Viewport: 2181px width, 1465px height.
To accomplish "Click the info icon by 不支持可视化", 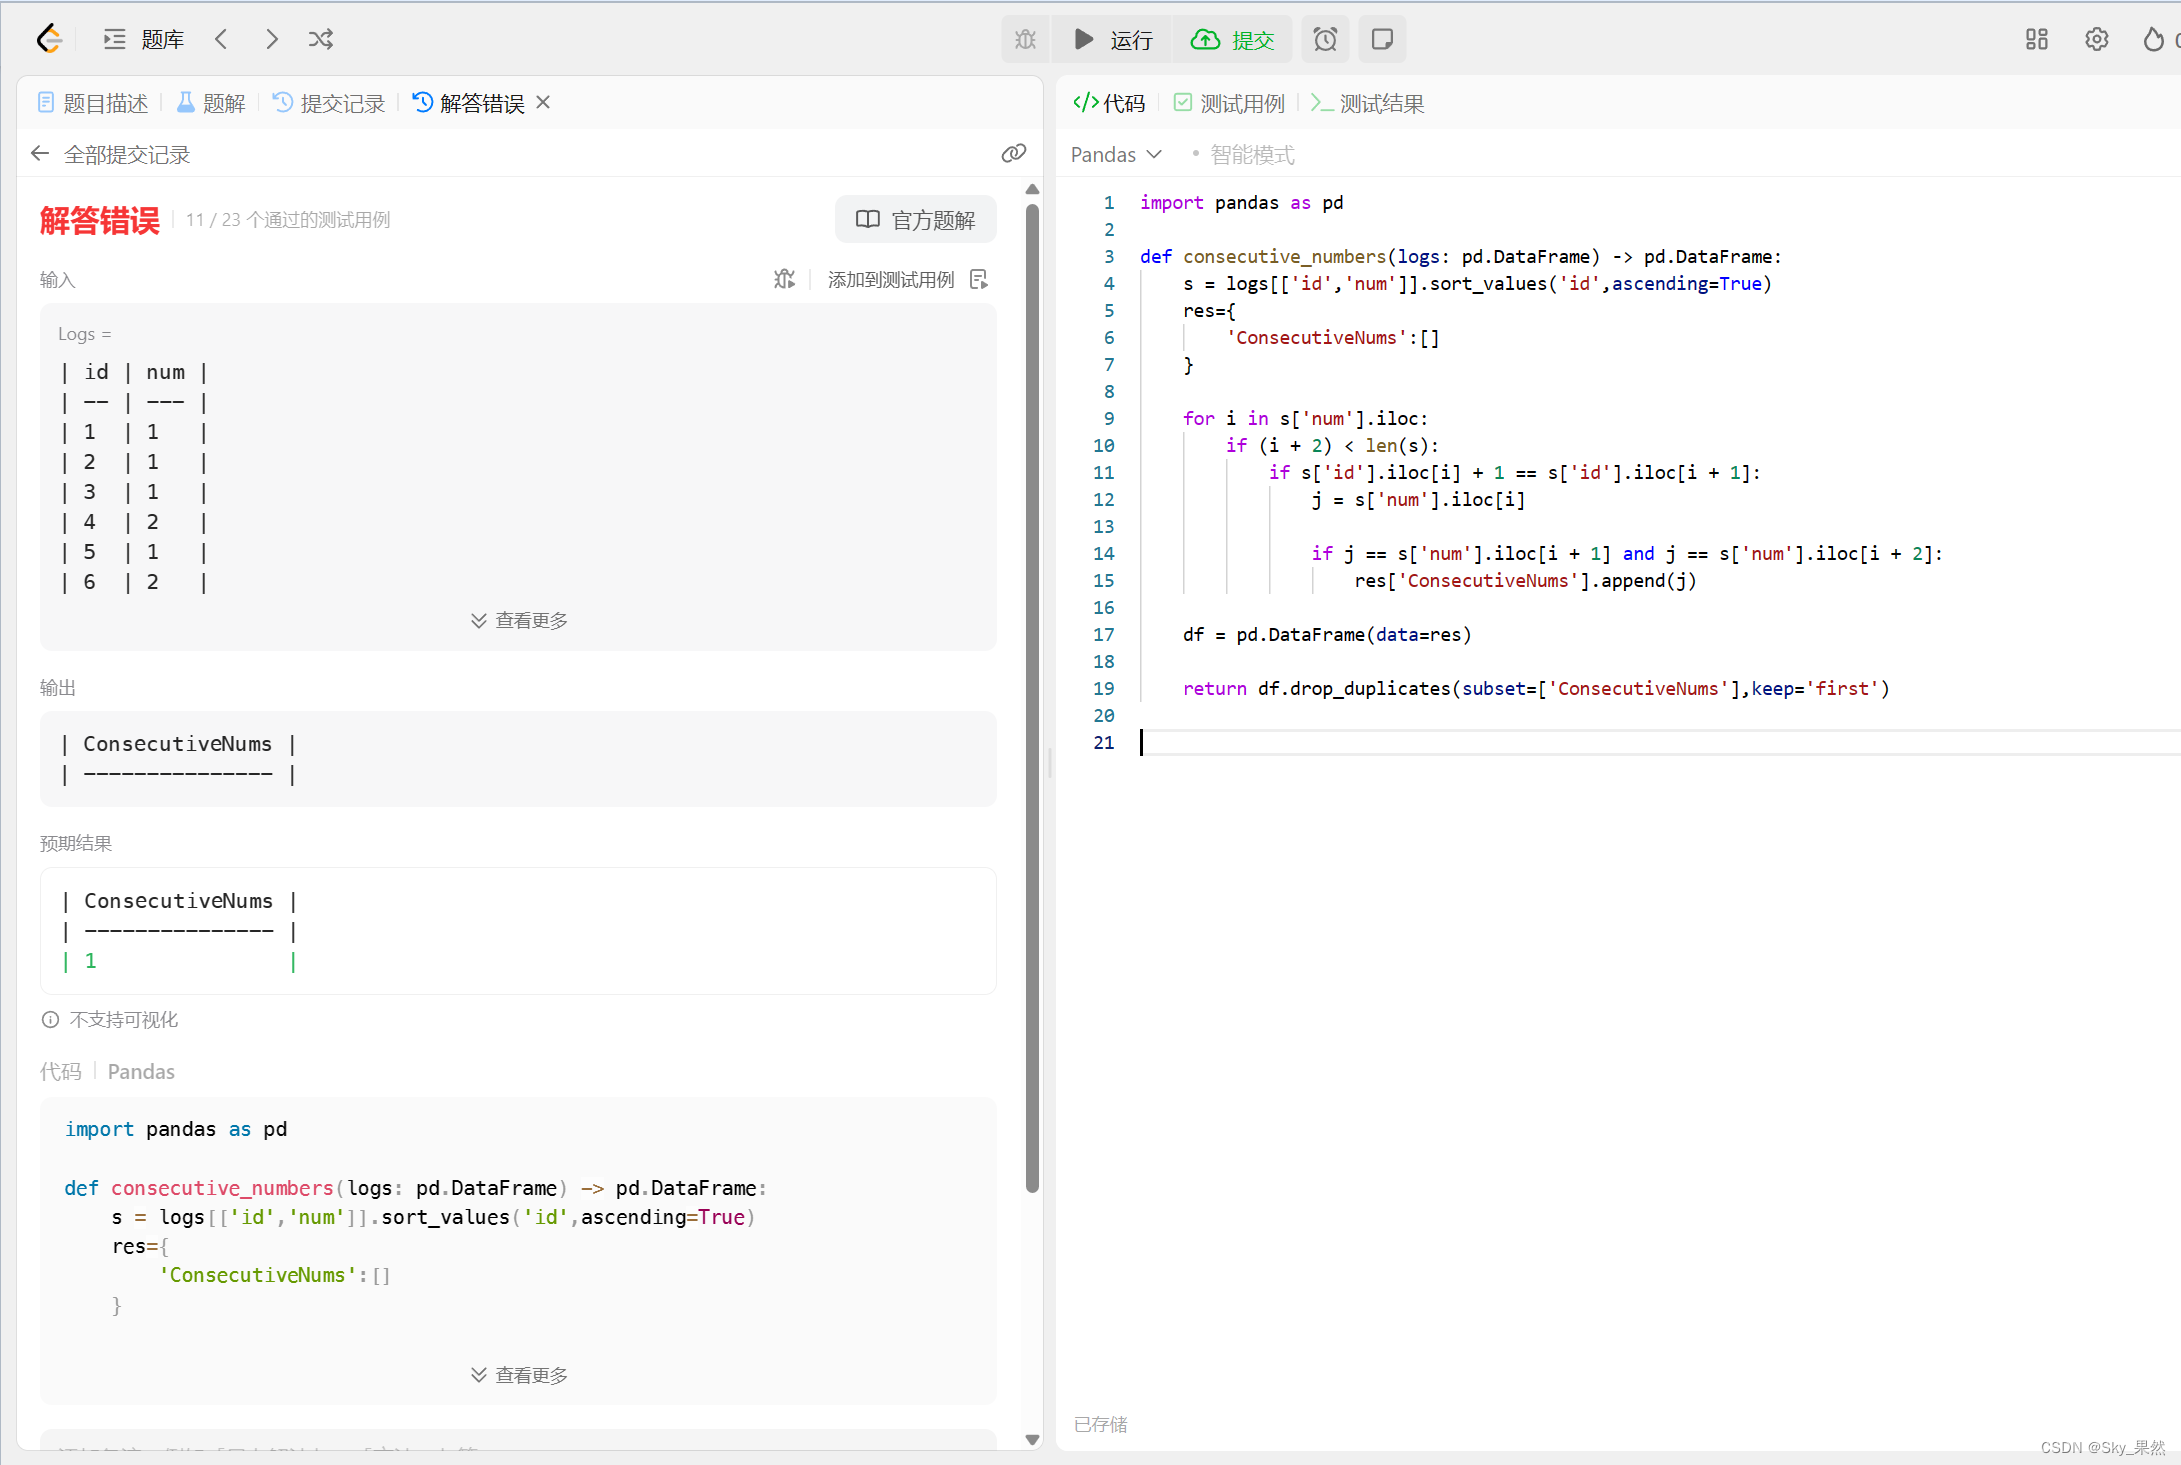I will (x=50, y=1019).
